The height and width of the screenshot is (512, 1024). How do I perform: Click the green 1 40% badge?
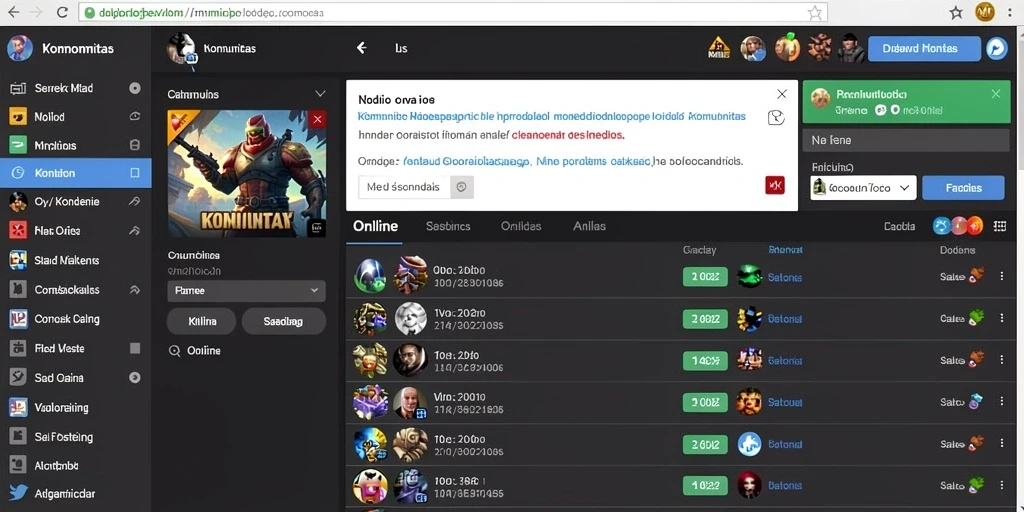click(x=705, y=360)
